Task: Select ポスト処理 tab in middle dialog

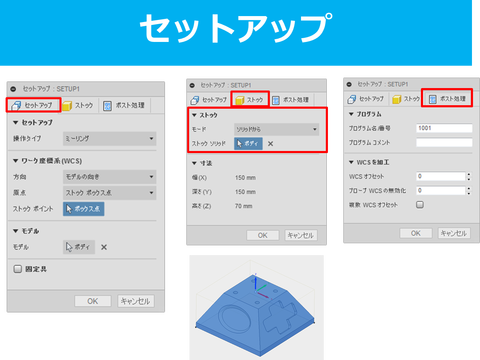Action: (x=291, y=100)
